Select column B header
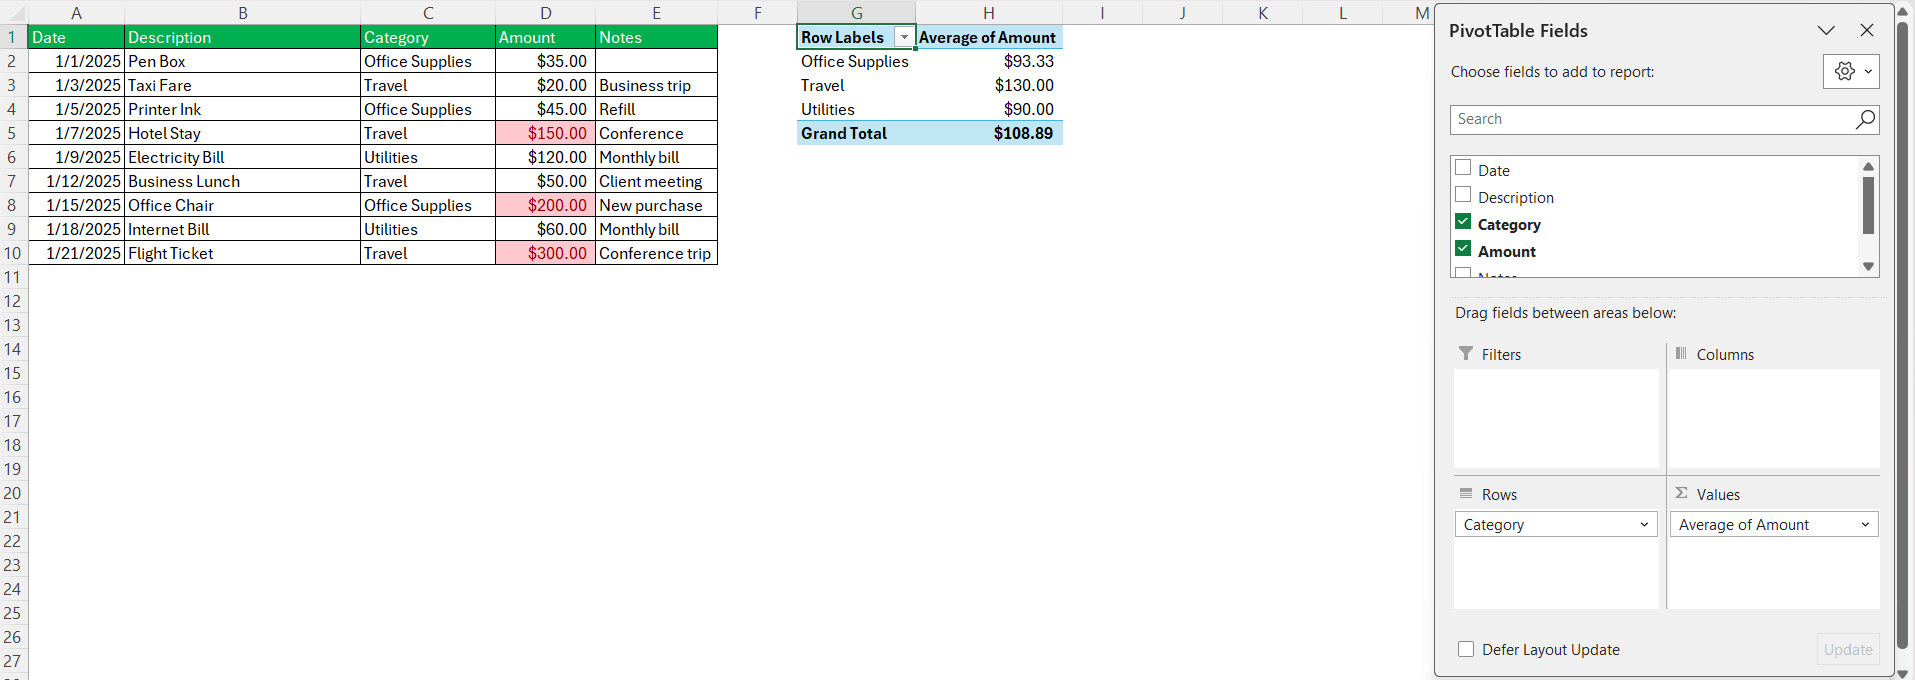 [242, 13]
